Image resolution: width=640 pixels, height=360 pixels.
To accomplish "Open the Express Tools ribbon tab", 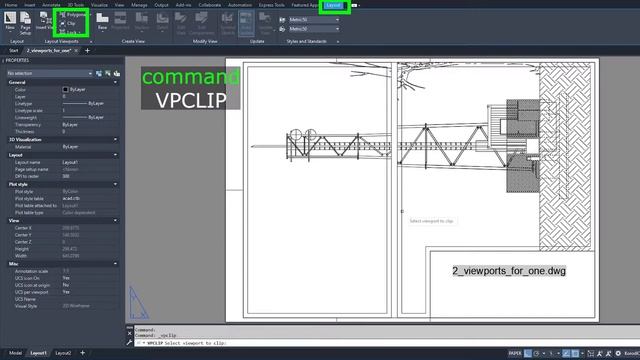I will click(x=271, y=5).
